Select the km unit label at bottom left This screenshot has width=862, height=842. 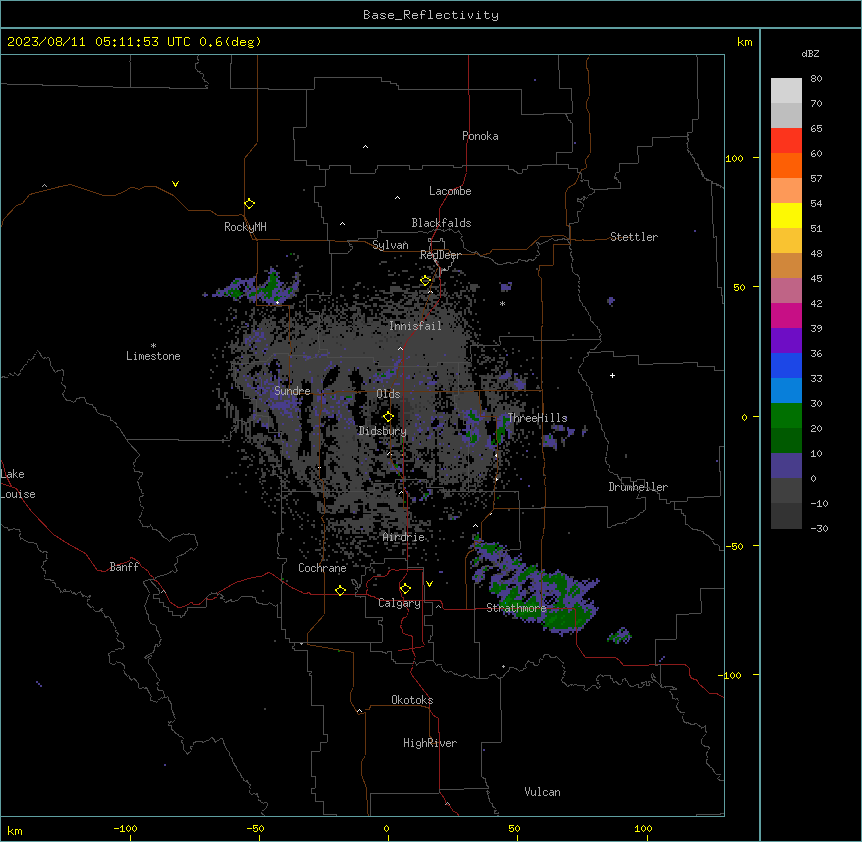tap(15, 830)
